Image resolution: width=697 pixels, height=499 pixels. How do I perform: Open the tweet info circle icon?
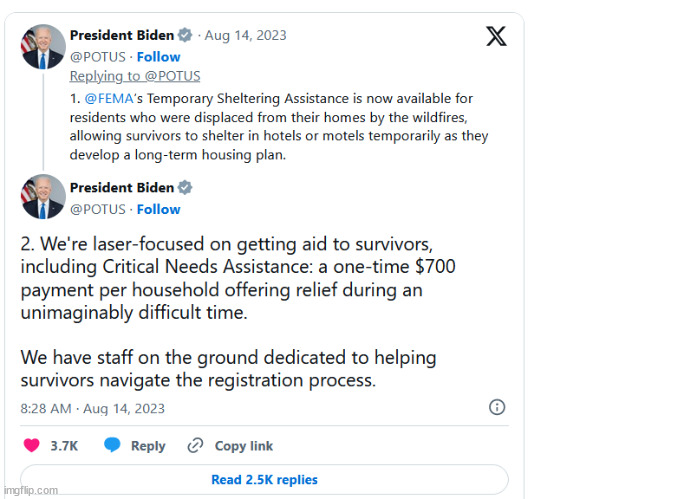coord(497,407)
